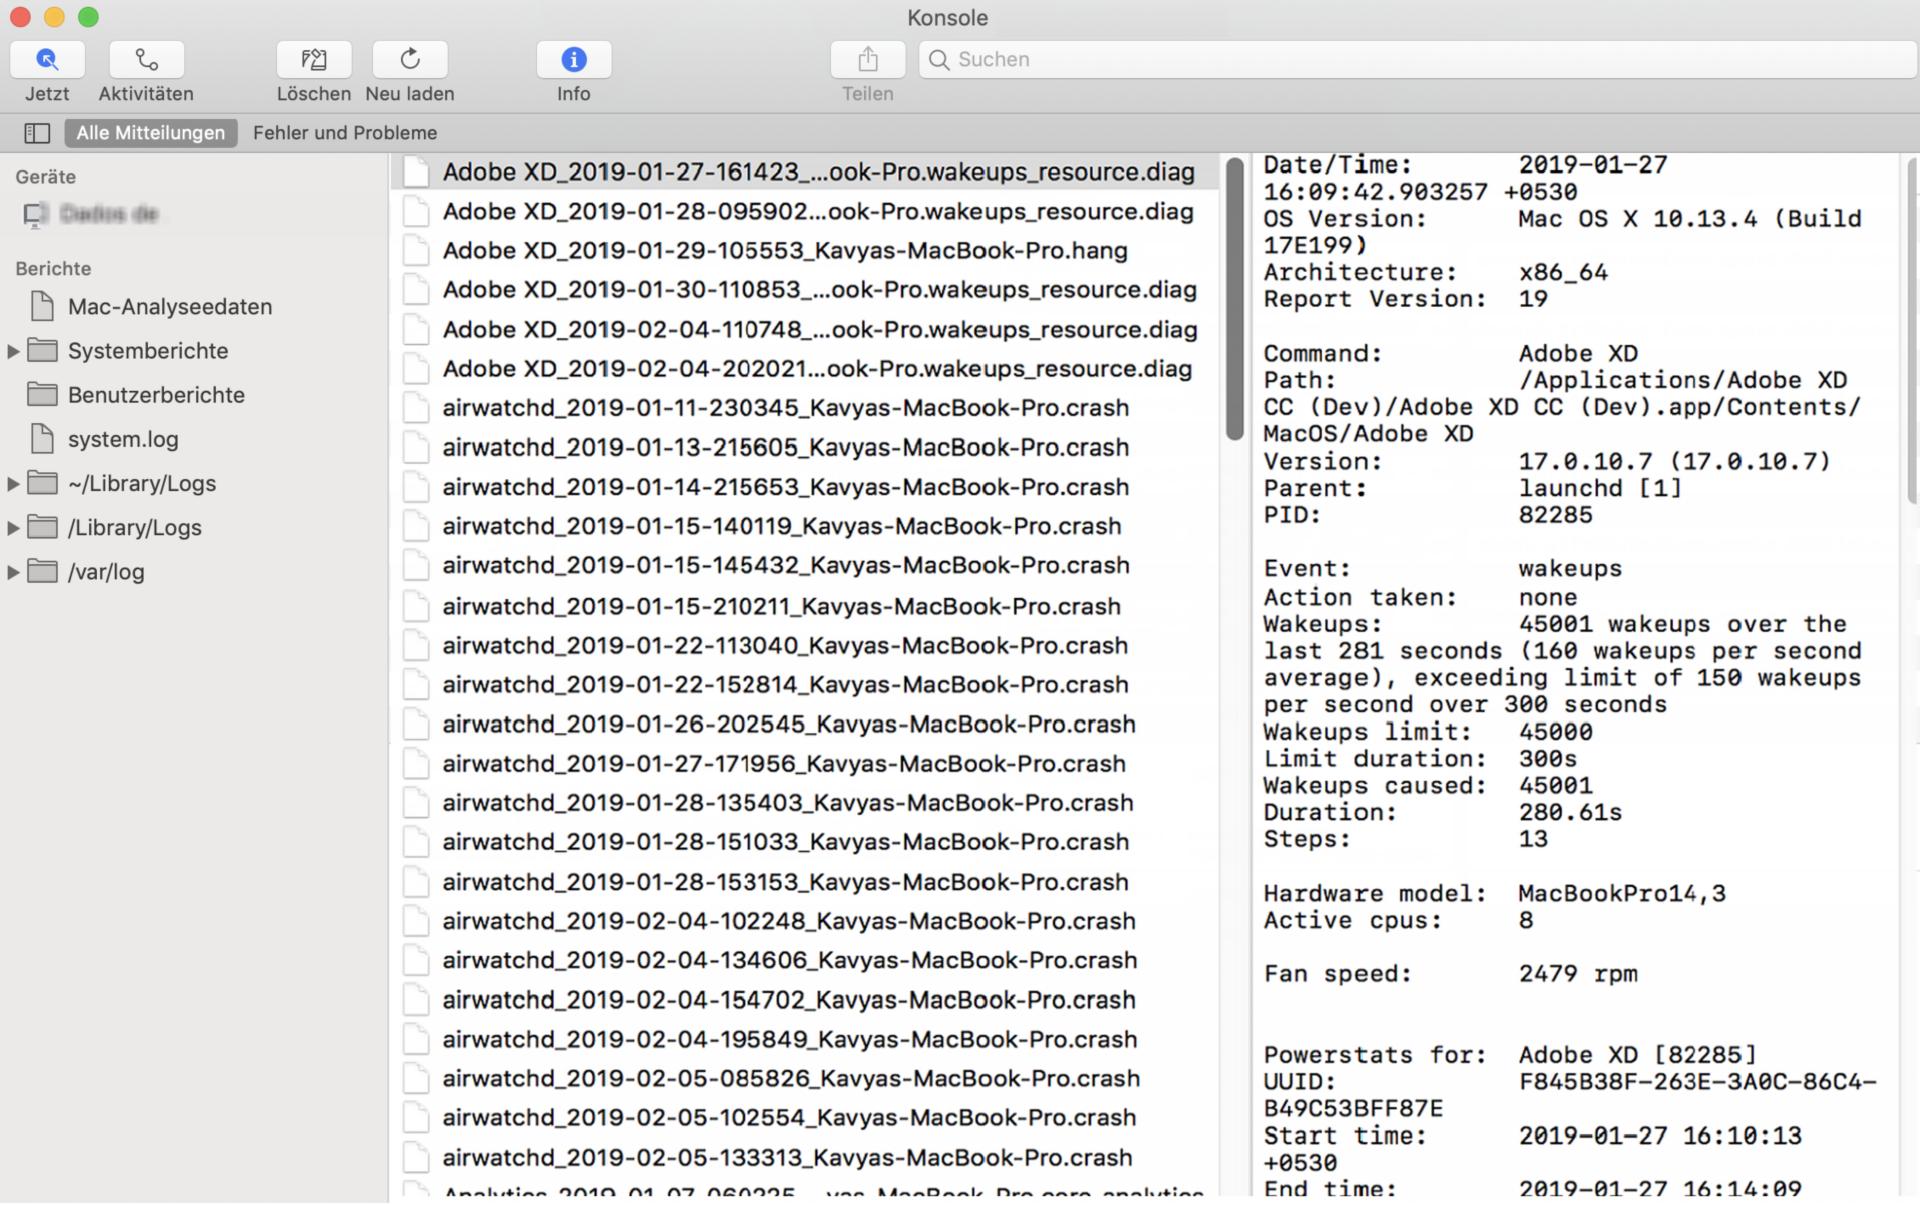Open the Benutzerberichte folder
Screen dimensions: 1920x1205
pyautogui.click(x=156, y=395)
